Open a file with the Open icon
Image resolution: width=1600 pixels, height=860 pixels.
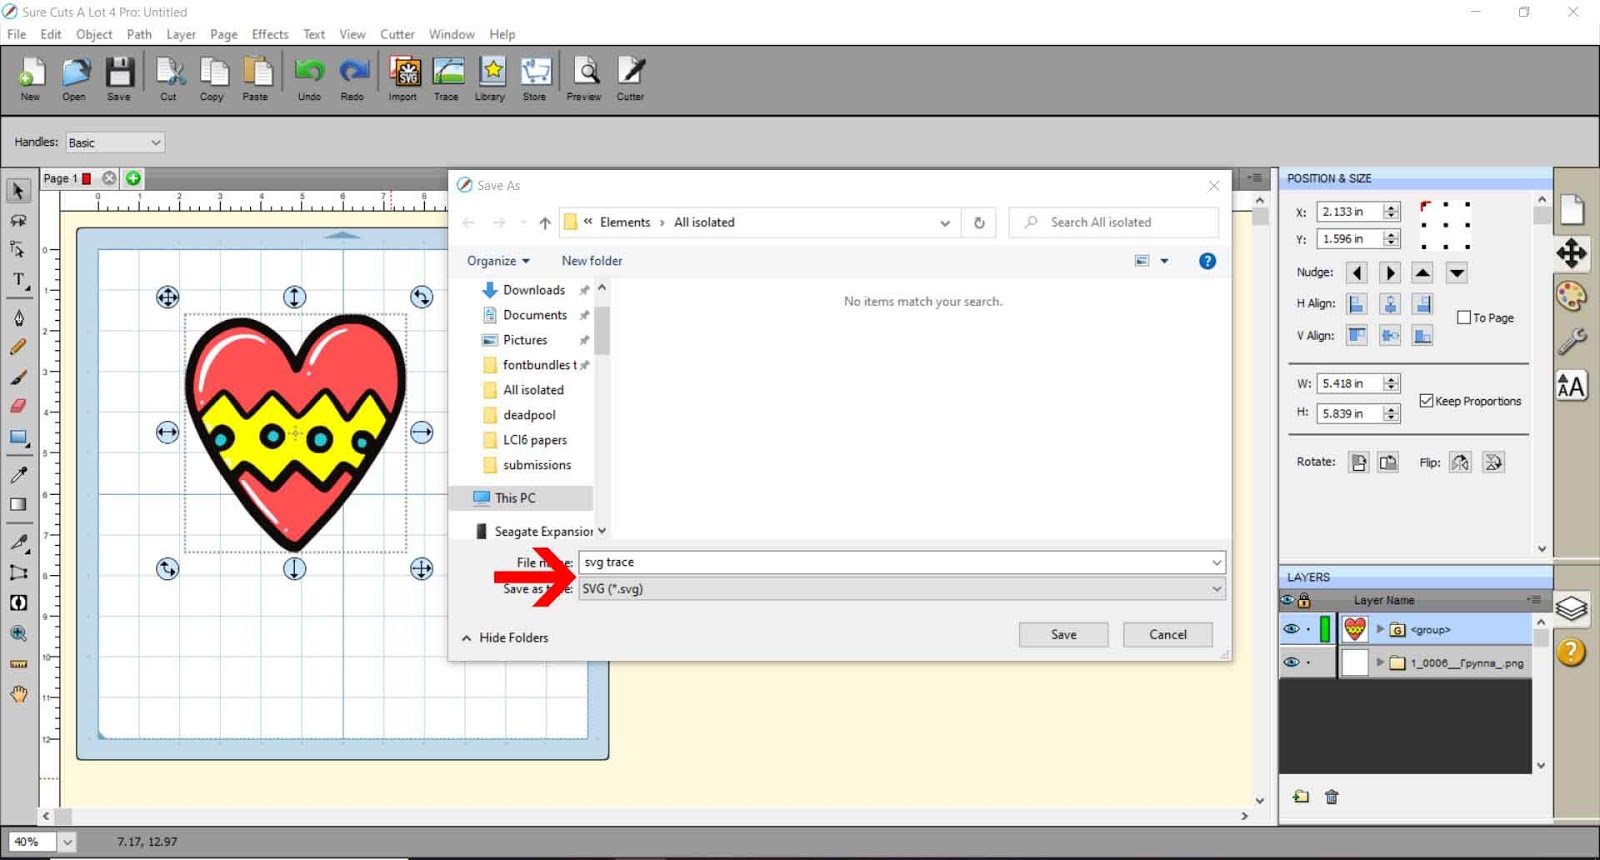(74, 79)
